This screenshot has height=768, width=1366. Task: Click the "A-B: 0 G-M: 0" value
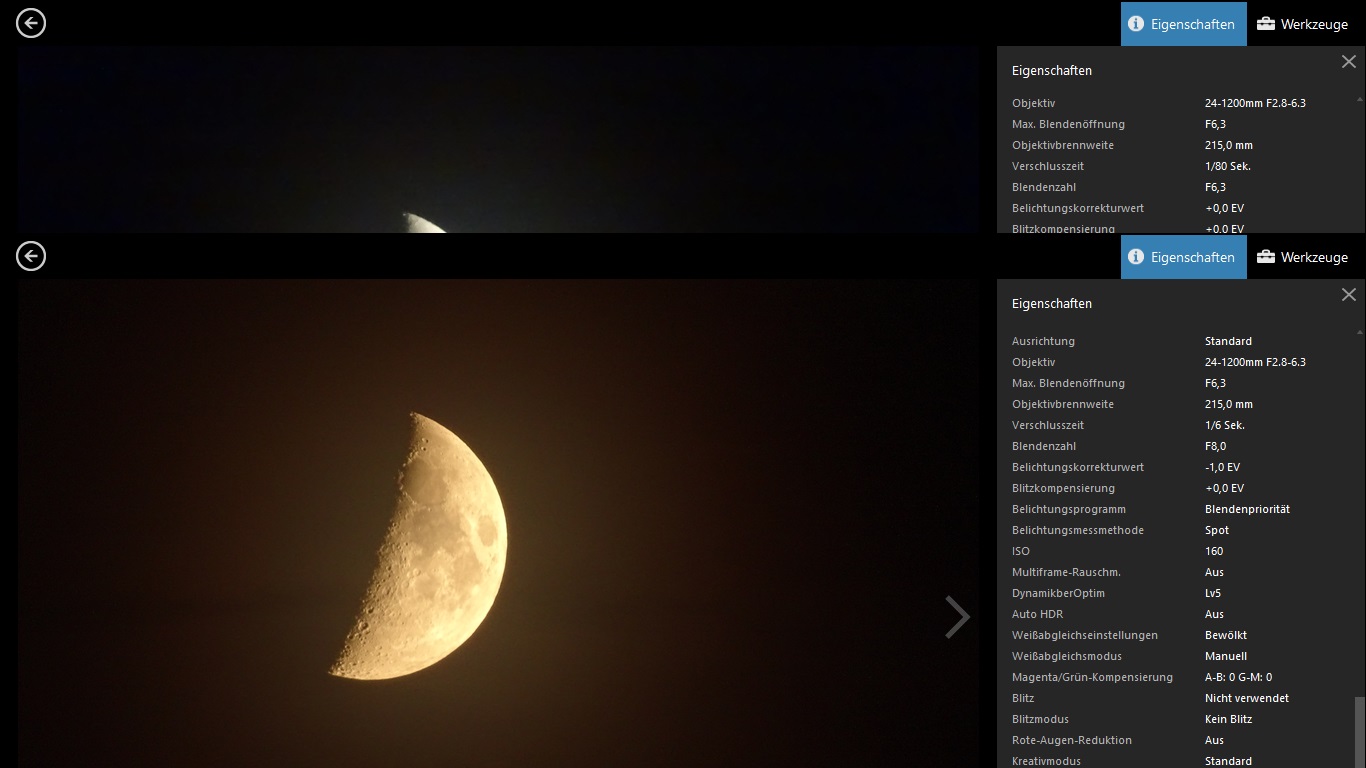tap(1239, 677)
